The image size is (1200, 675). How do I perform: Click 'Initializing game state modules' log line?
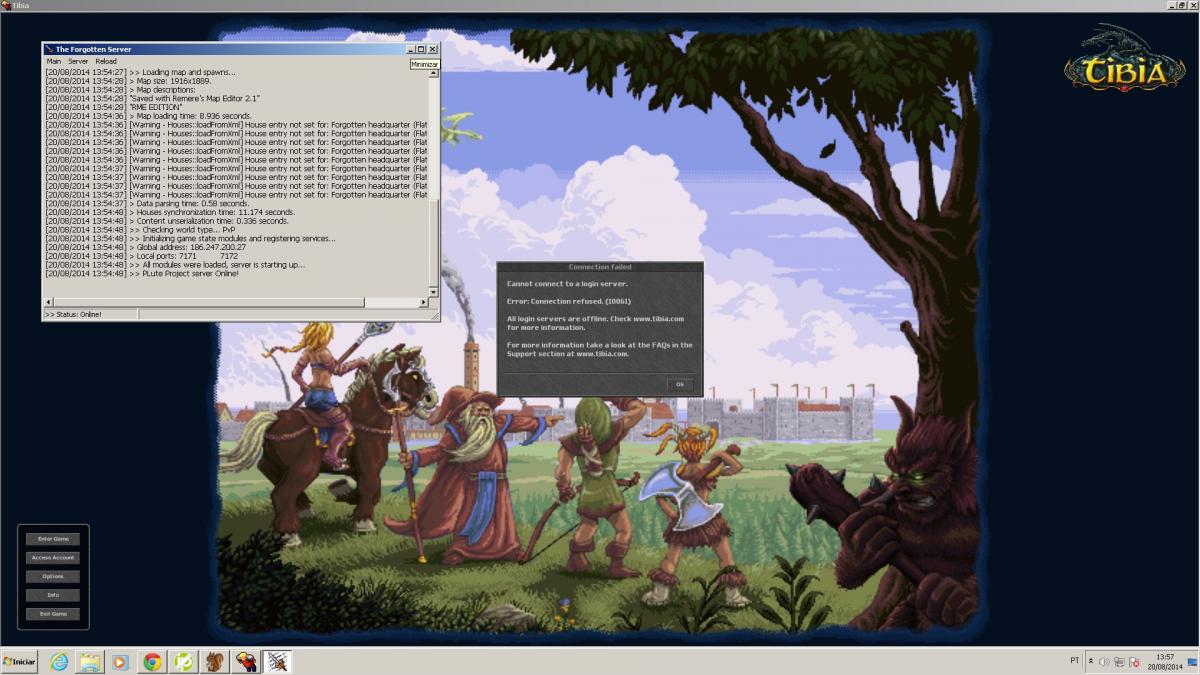tap(190, 239)
